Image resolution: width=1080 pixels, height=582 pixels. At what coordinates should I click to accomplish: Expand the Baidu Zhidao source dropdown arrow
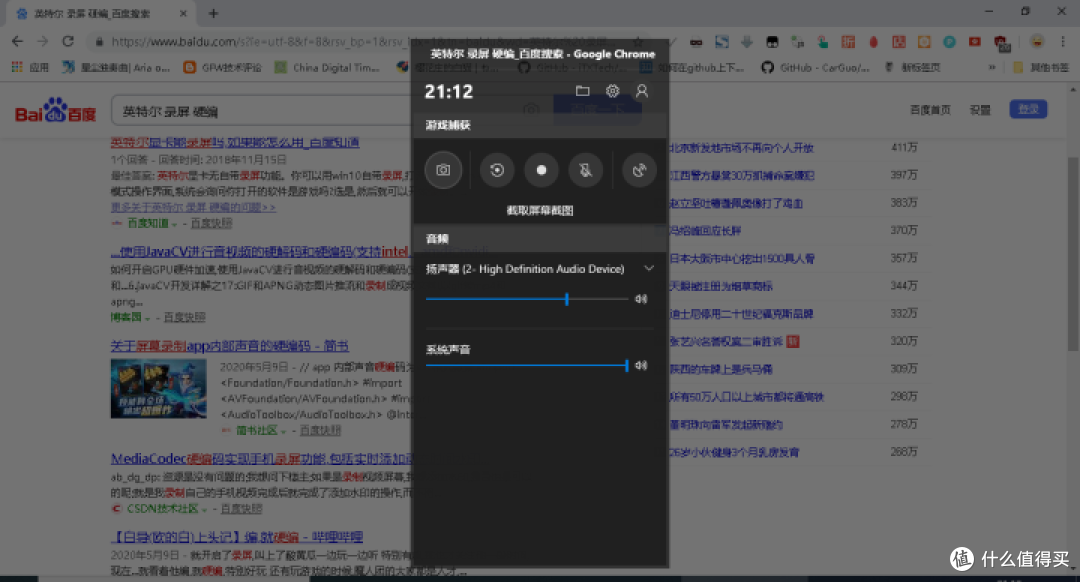tap(174, 224)
